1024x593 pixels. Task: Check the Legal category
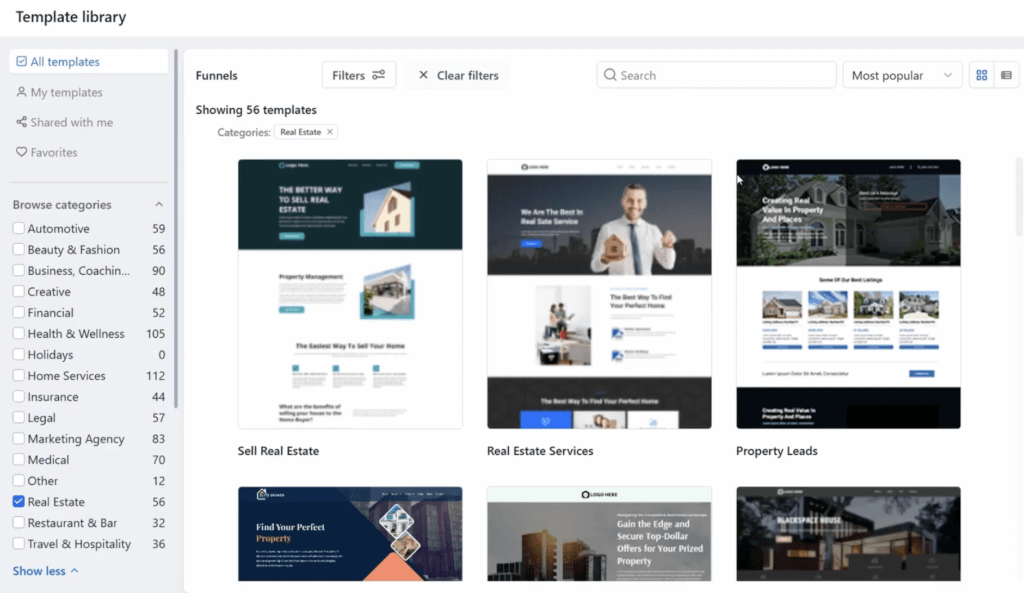18,417
